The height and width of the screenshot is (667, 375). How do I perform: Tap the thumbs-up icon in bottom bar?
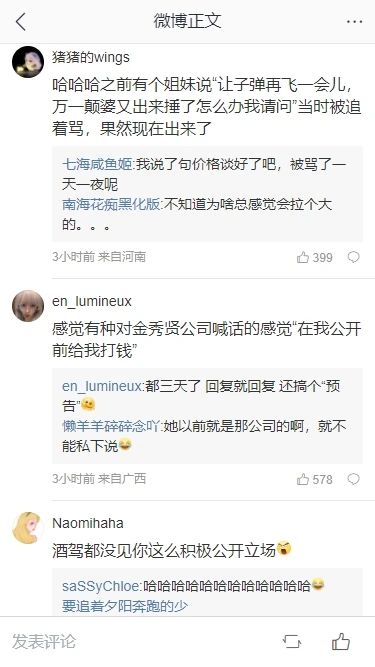click(341, 641)
